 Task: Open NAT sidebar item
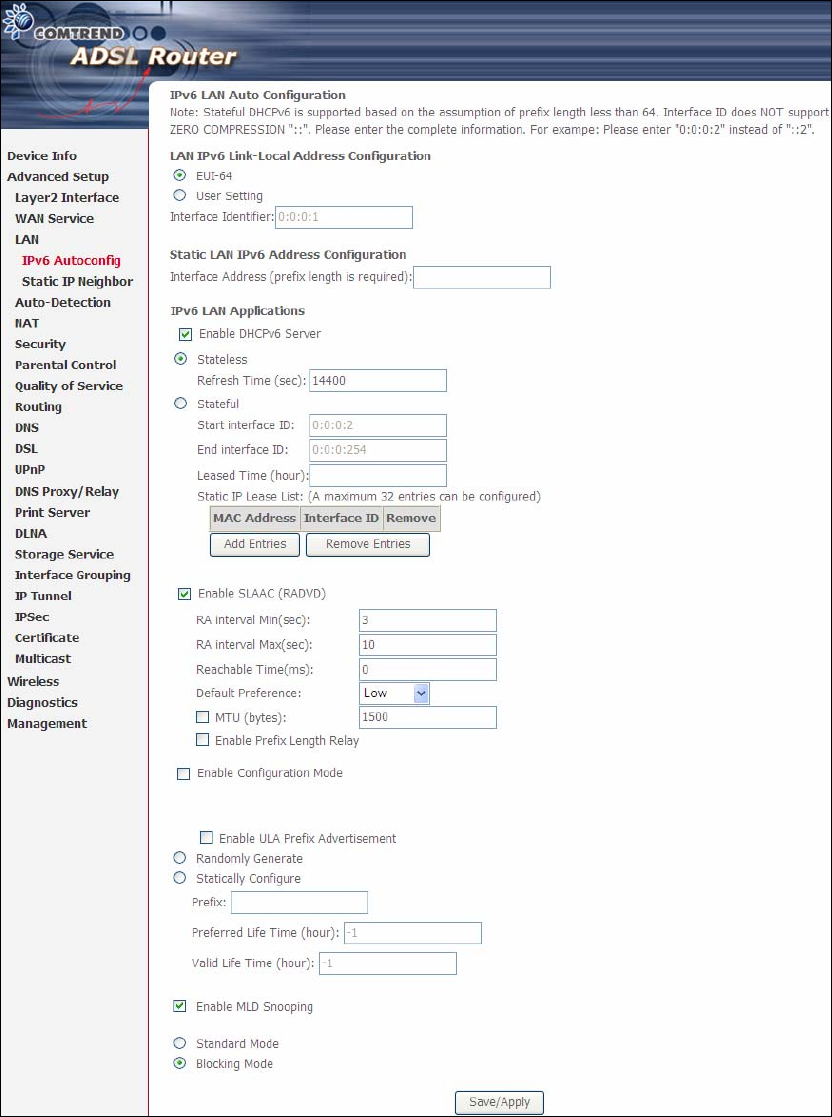27,323
